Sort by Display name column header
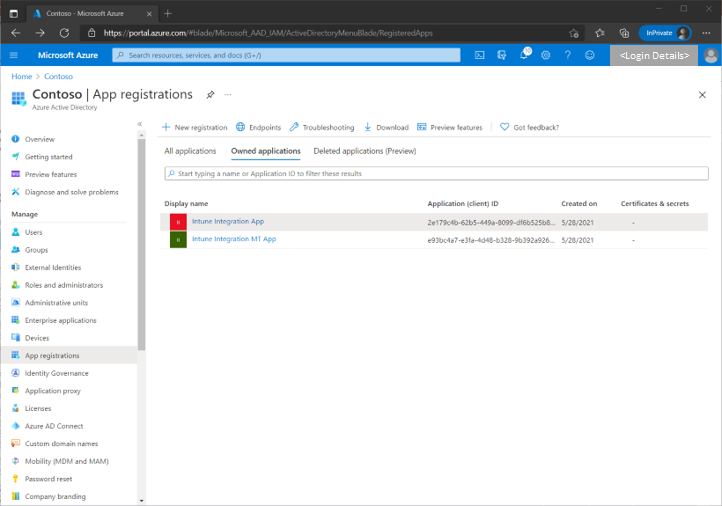The image size is (722, 506). click(x=186, y=204)
